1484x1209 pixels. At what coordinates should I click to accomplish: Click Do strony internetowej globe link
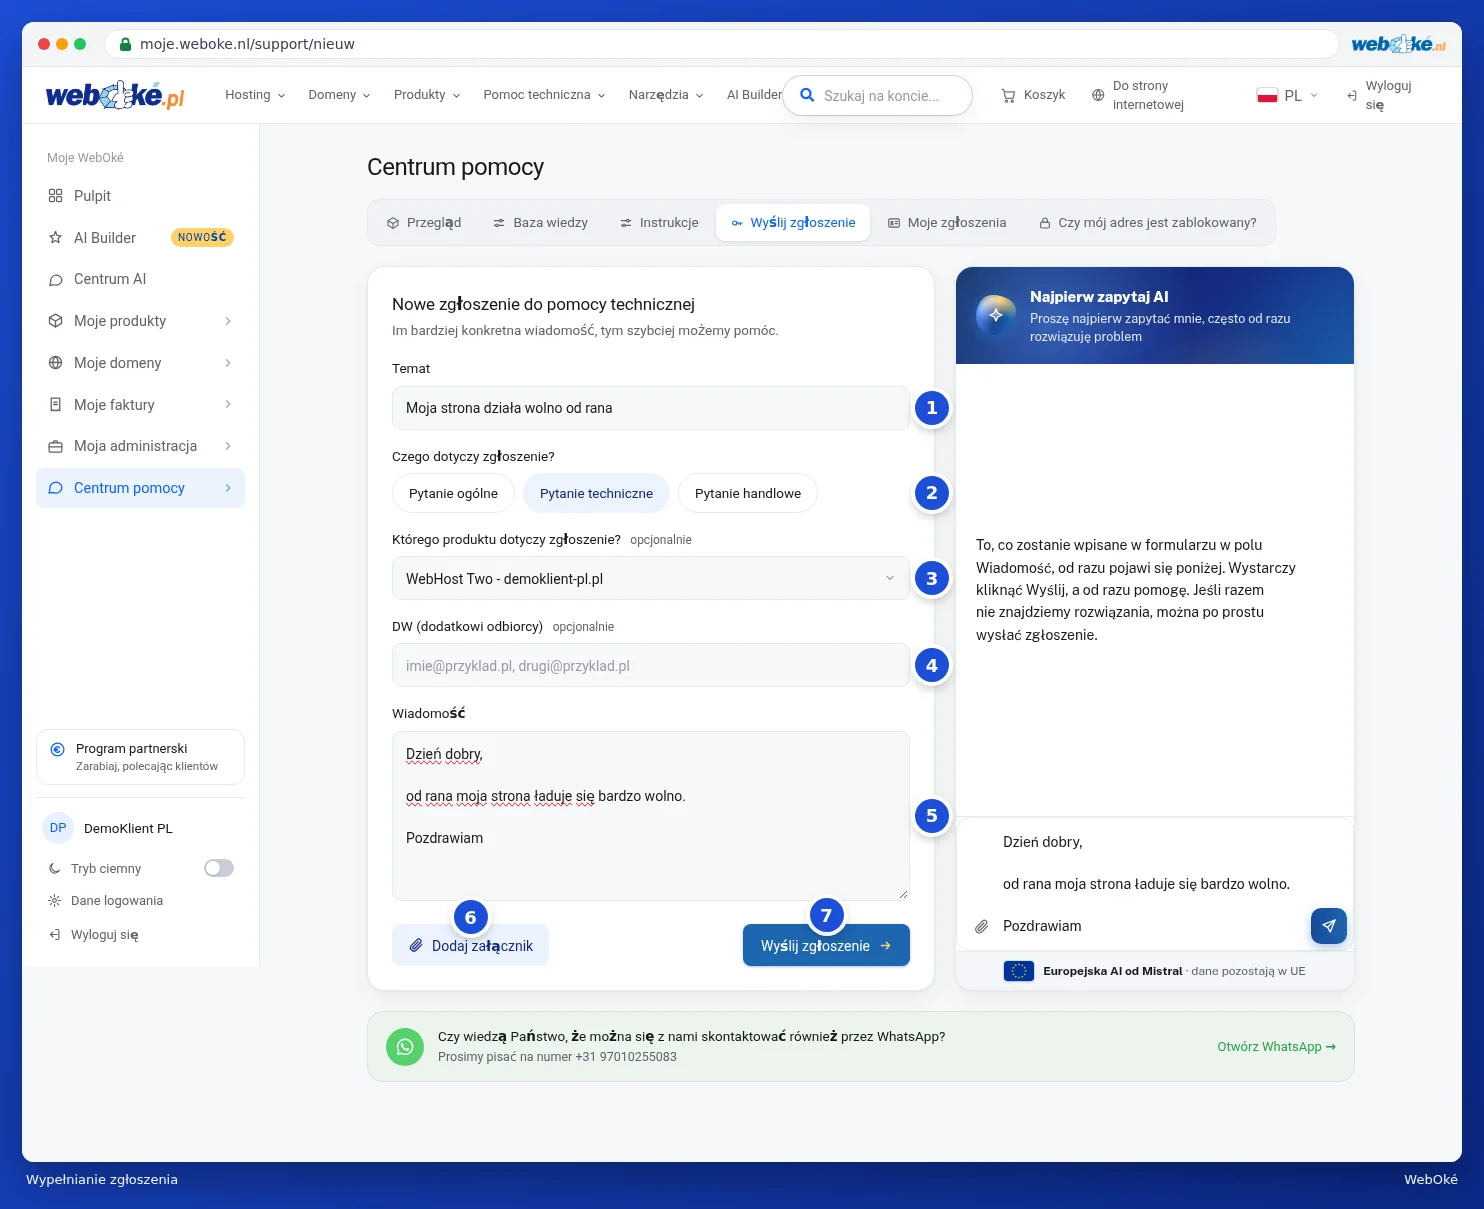[1138, 95]
